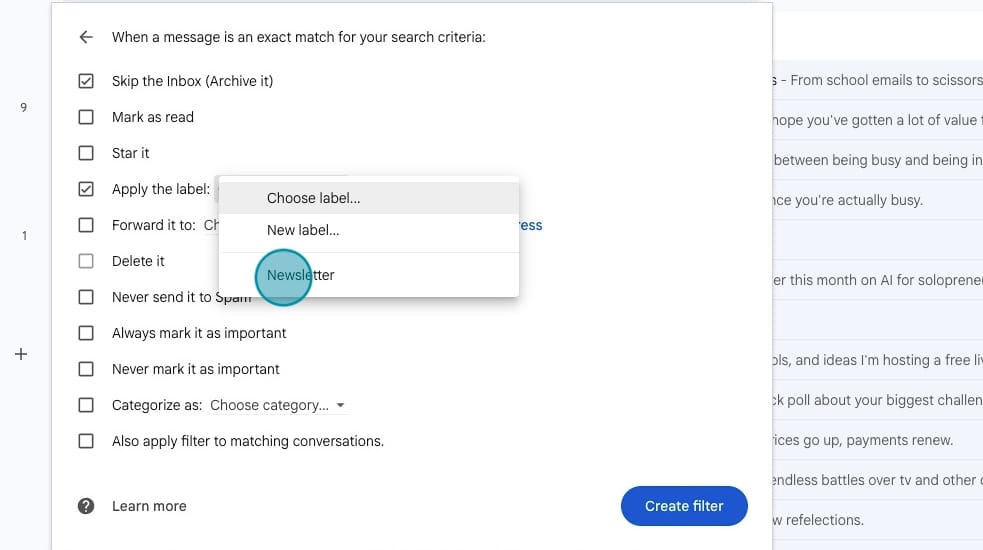Check the Mark as read box
The width and height of the screenshot is (983, 550).
[86, 117]
